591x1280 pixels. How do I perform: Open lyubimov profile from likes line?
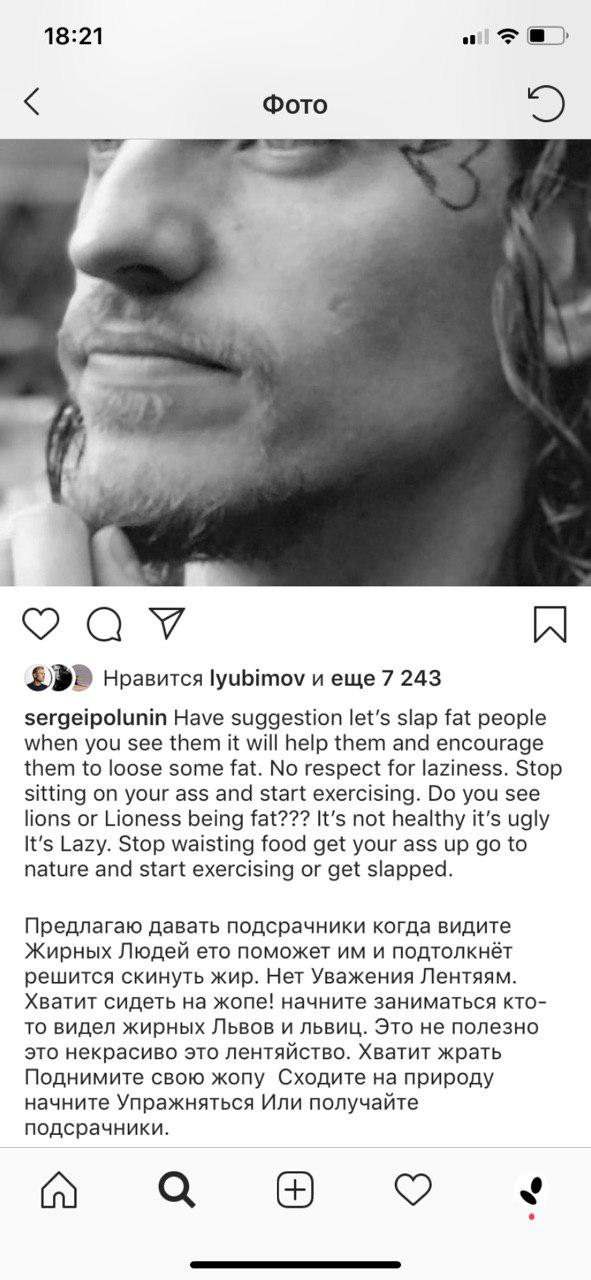point(257,678)
